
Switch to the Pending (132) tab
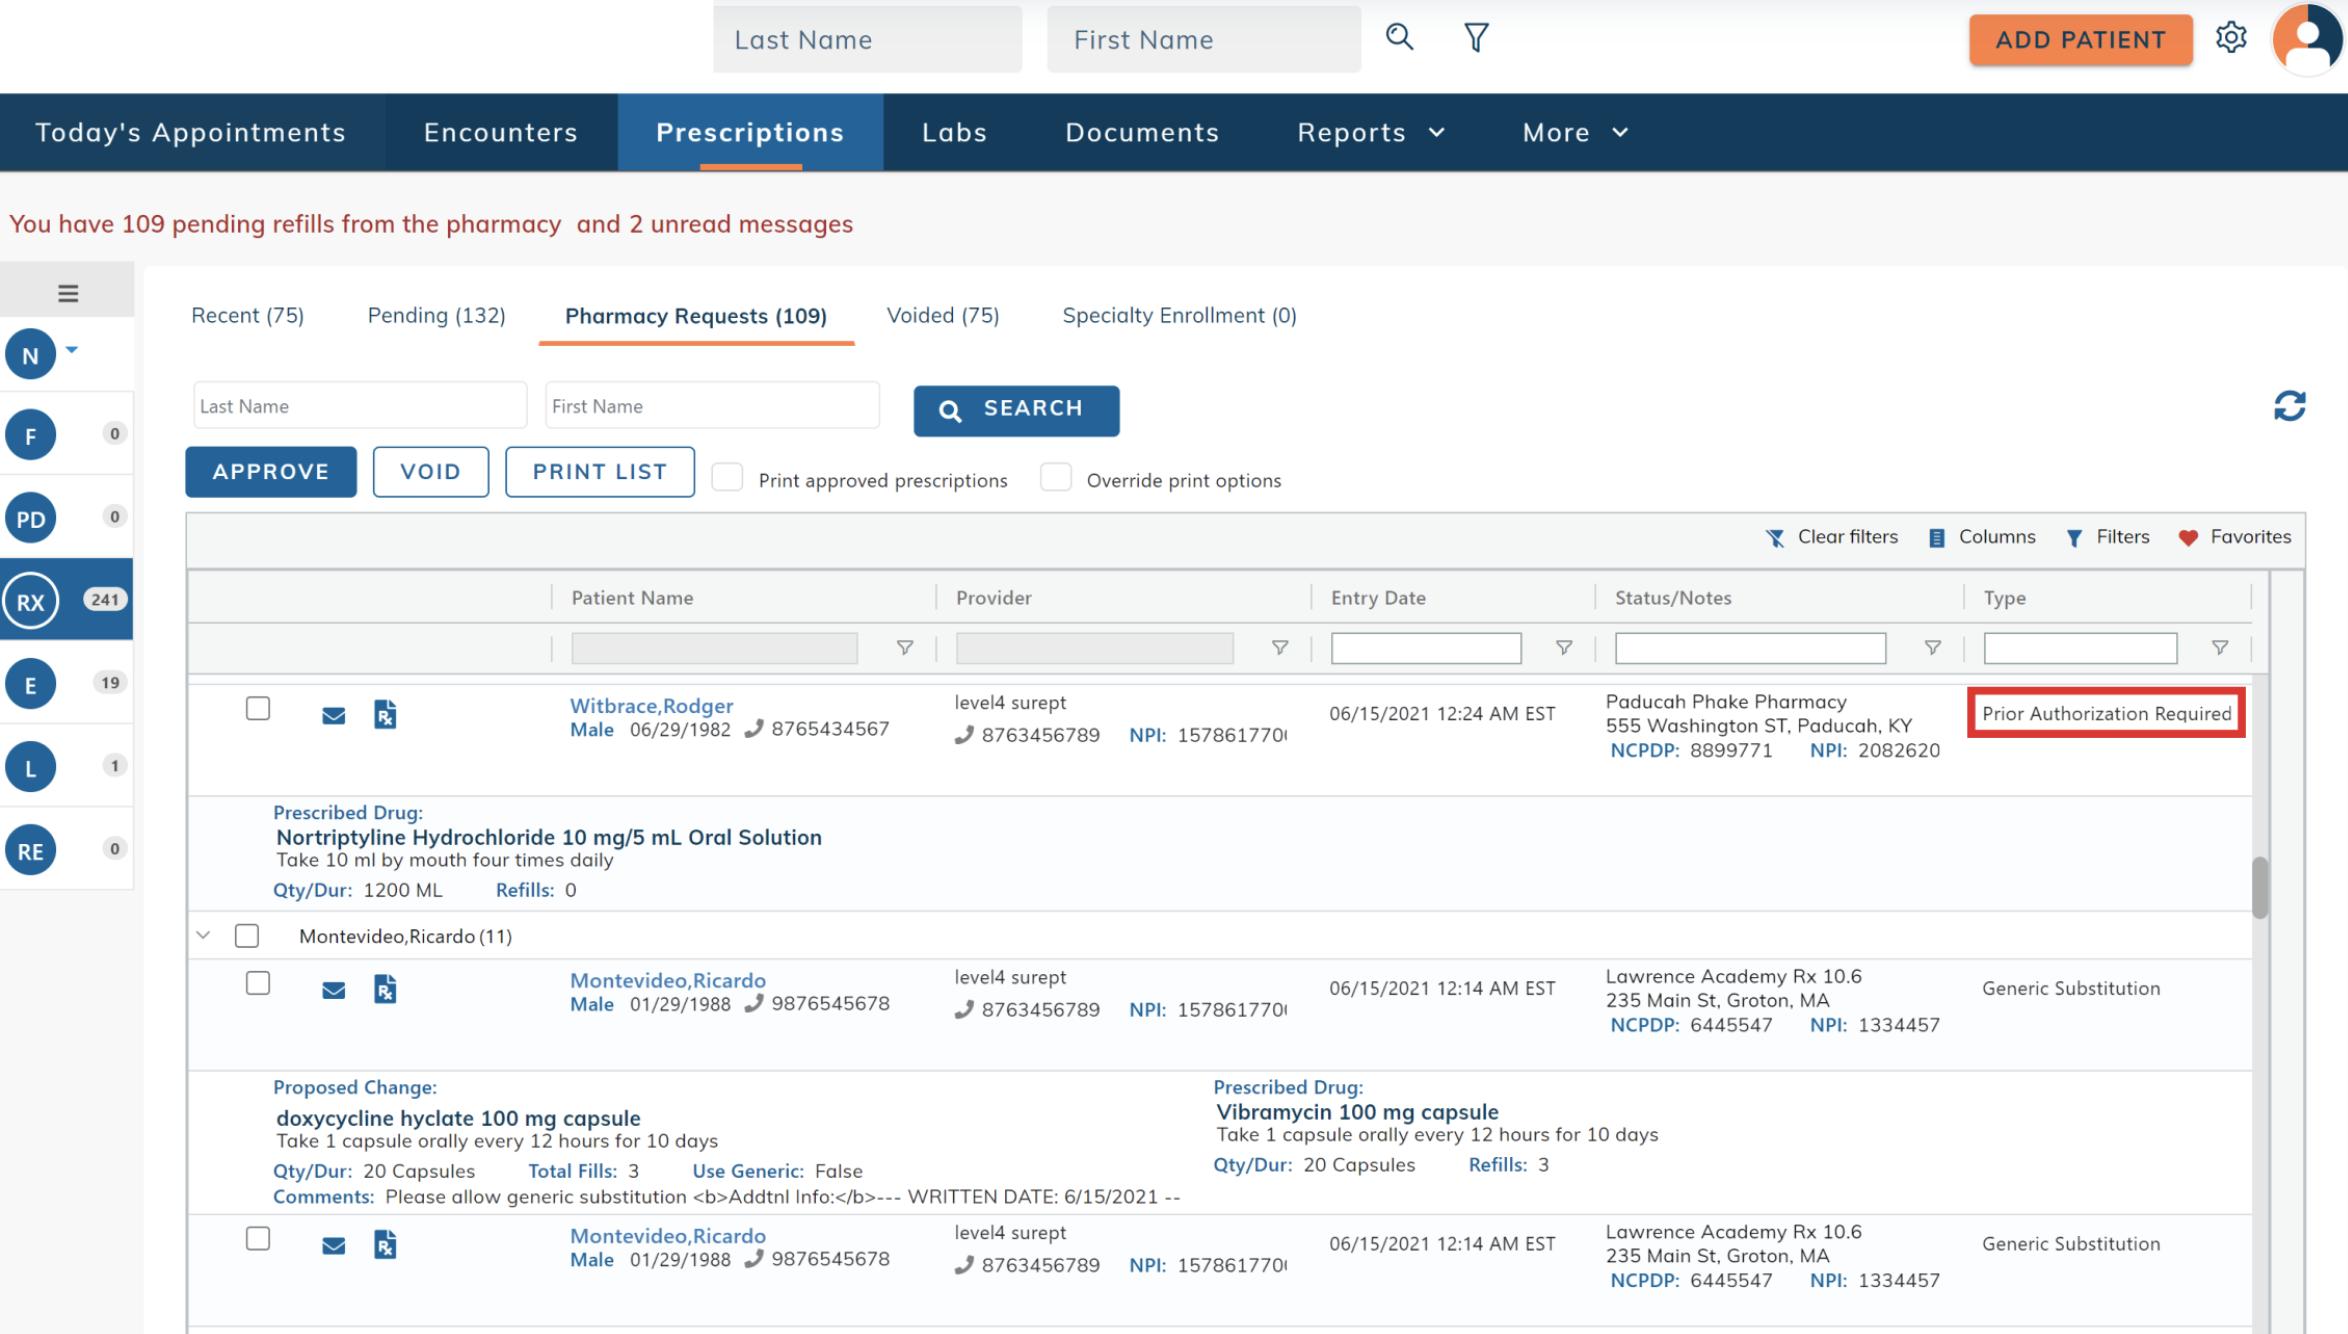tap(436, 315)
